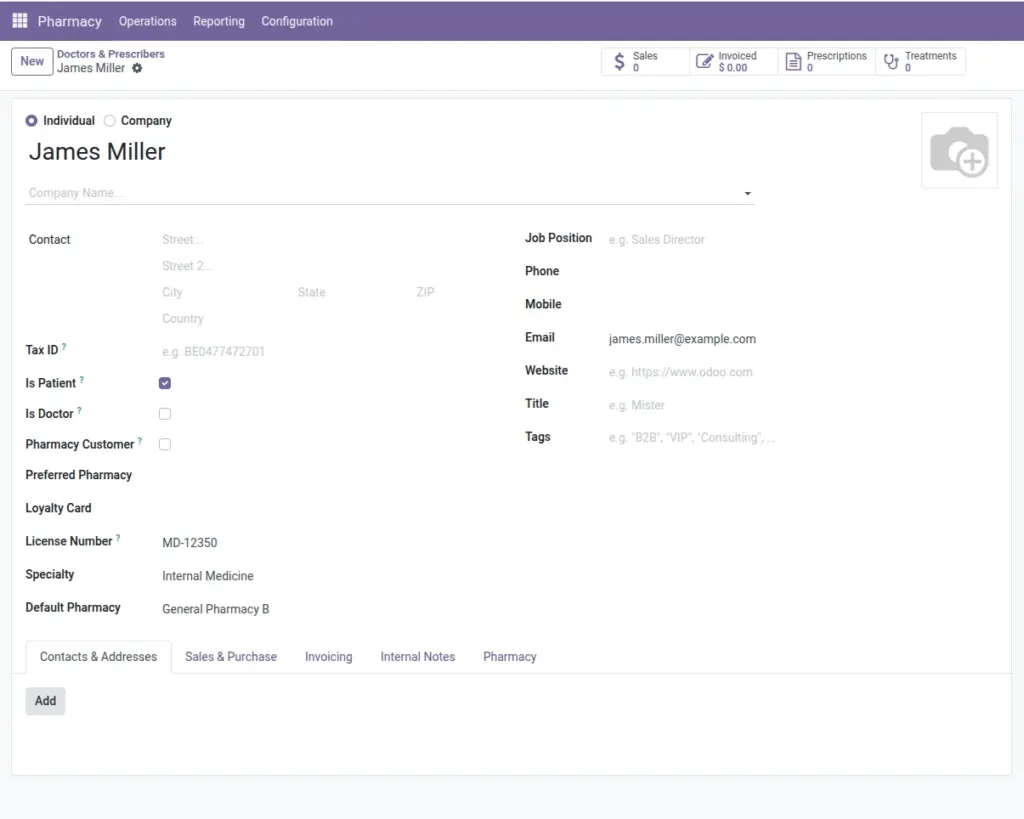Switch to the Invoicing tab

pos(328,656)
